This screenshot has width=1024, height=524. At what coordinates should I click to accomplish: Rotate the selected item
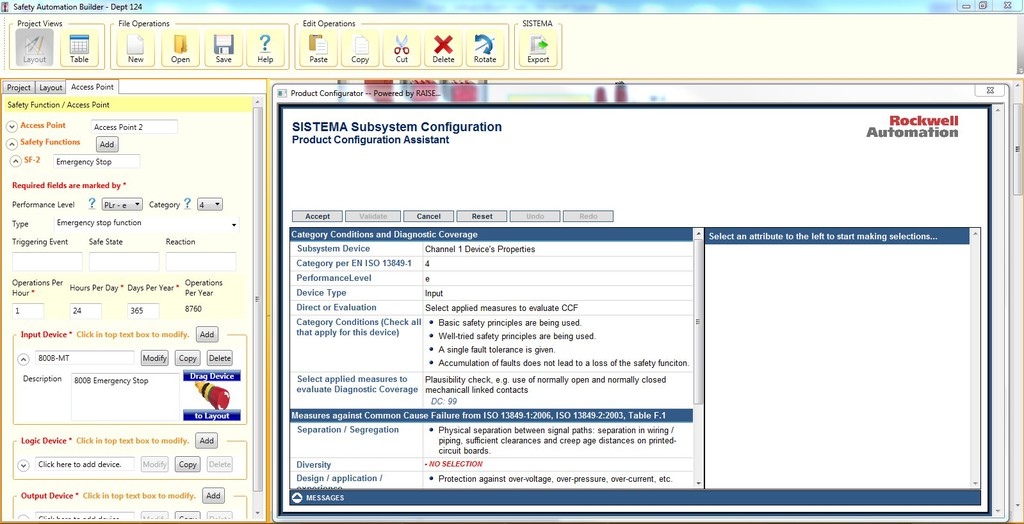tap(485, 48)
